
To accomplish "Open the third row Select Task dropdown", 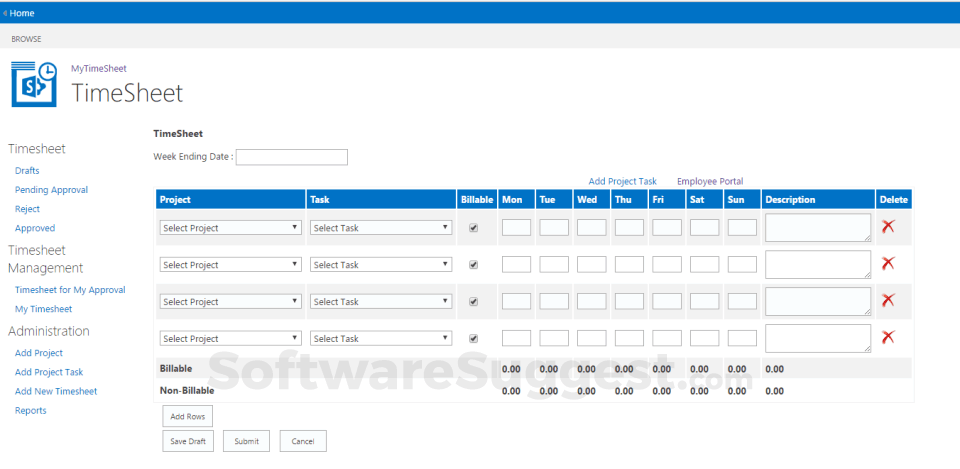I will pyautogui.click(x=381, y=301).
